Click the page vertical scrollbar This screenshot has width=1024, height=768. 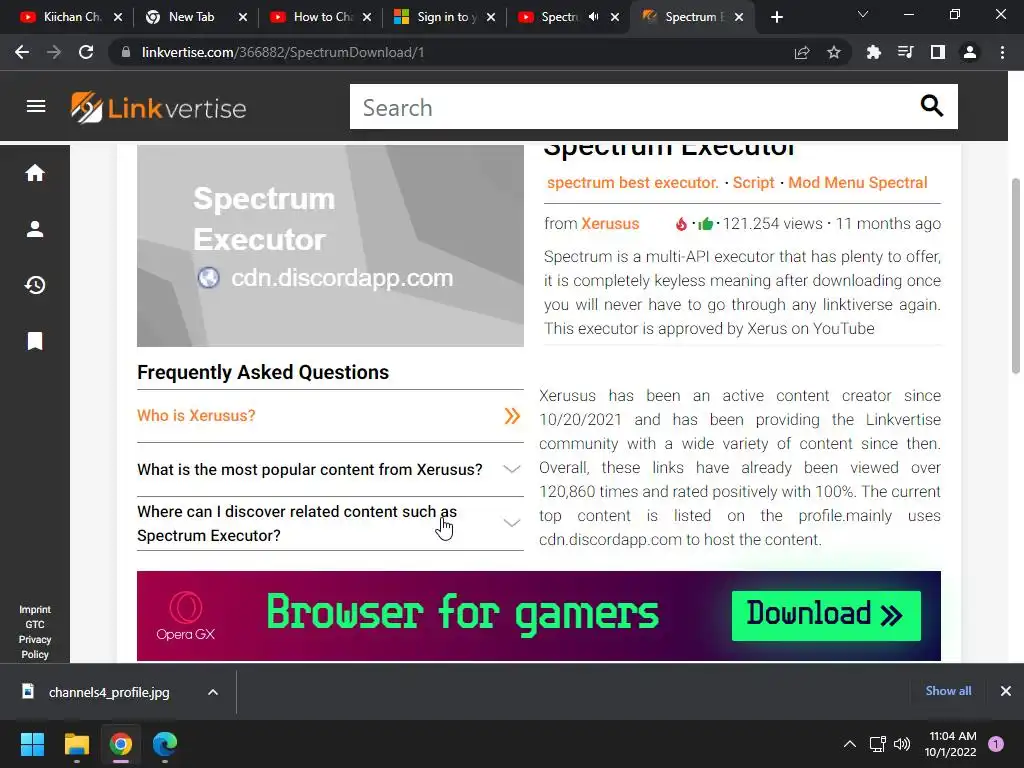[x=1016, y=276]
